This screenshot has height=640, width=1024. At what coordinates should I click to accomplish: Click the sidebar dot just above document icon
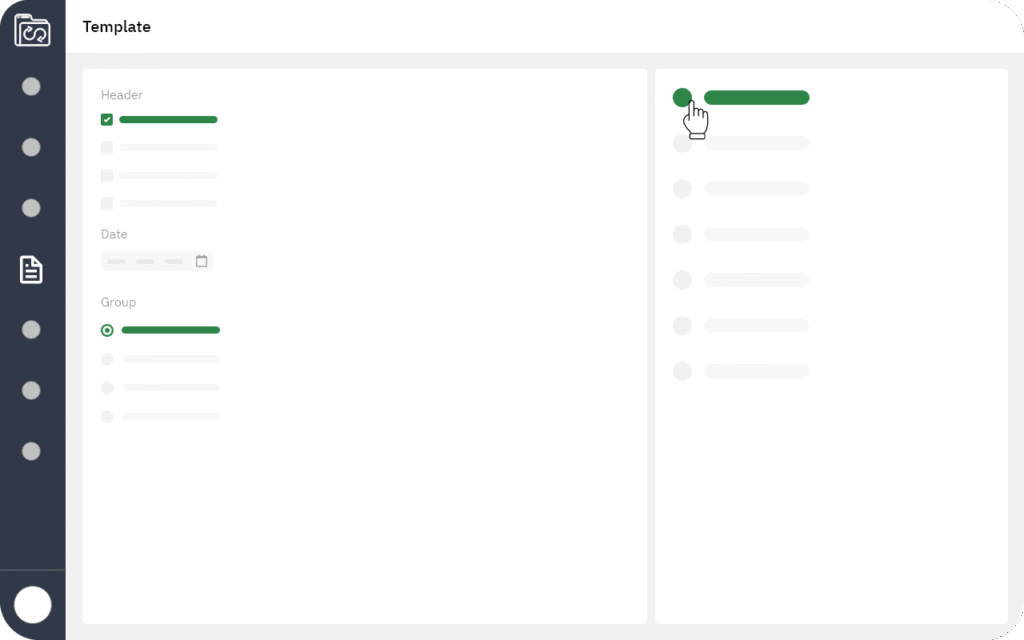(32, 208)
